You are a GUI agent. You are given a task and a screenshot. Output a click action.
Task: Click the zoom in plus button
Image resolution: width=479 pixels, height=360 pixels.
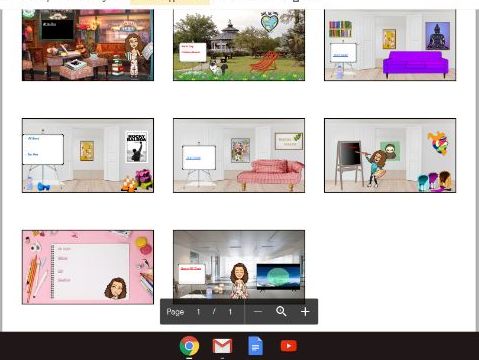point(305,312)
